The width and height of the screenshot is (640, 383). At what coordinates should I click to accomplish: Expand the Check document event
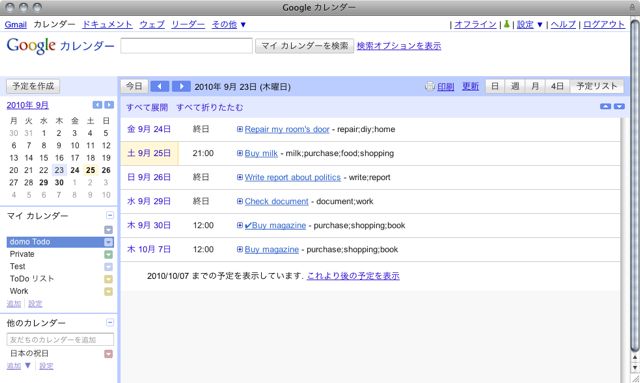click(x=240, y=201)
